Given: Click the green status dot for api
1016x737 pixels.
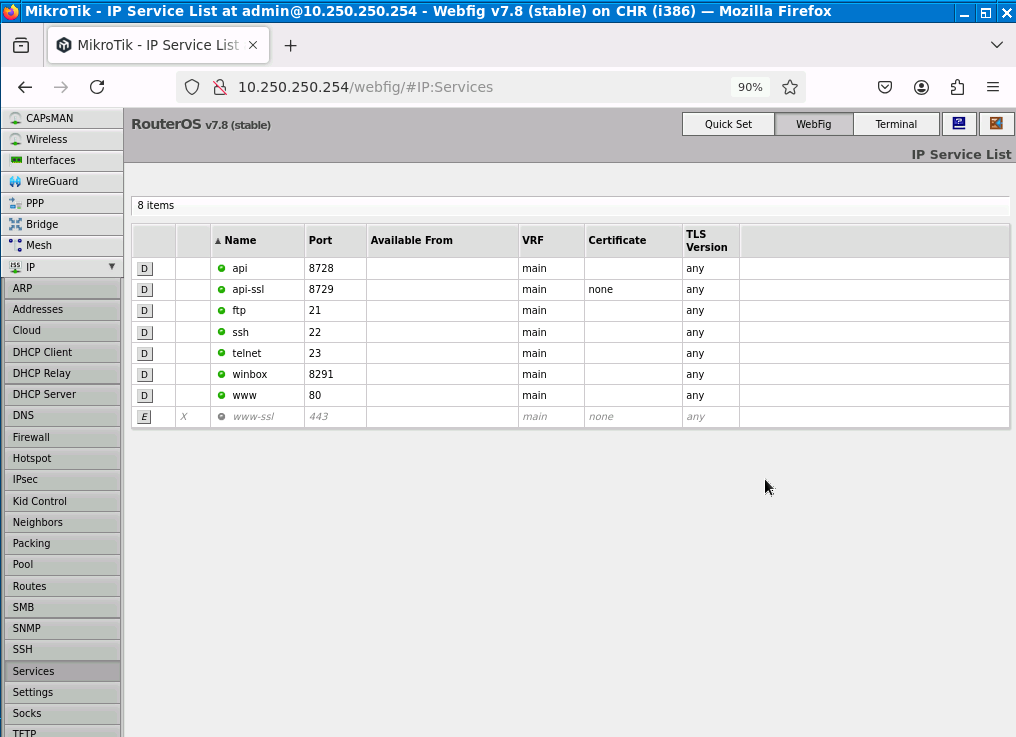Looking at the screenshot, I should (222, 268).
